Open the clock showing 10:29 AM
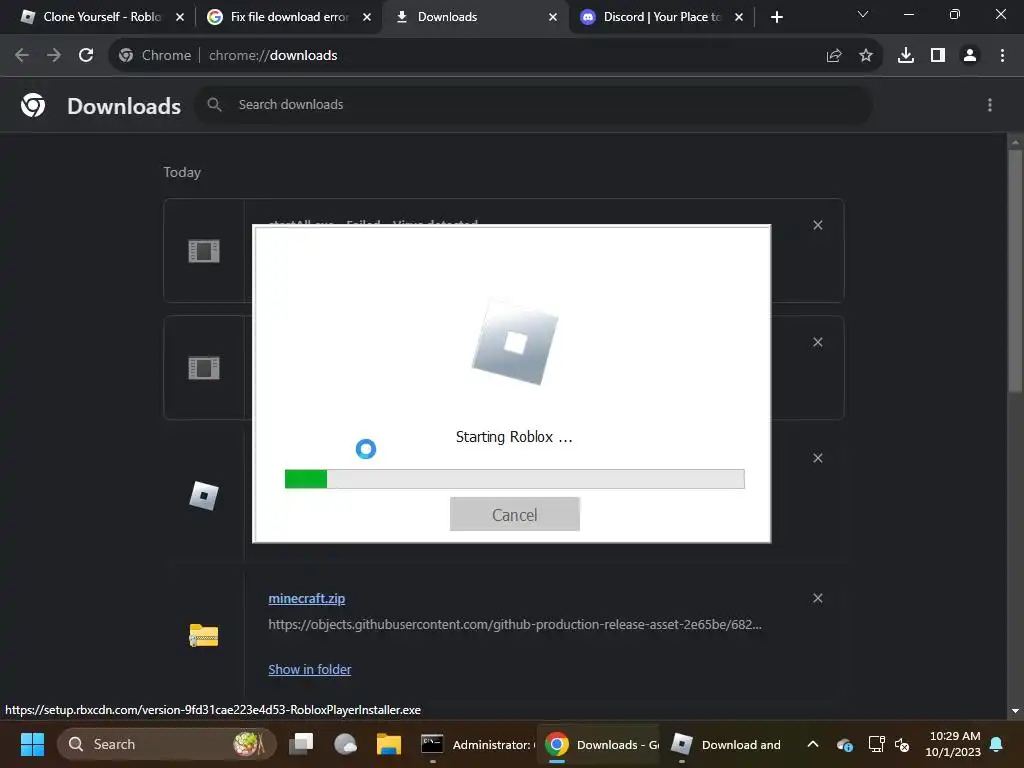 click(953, 744)
